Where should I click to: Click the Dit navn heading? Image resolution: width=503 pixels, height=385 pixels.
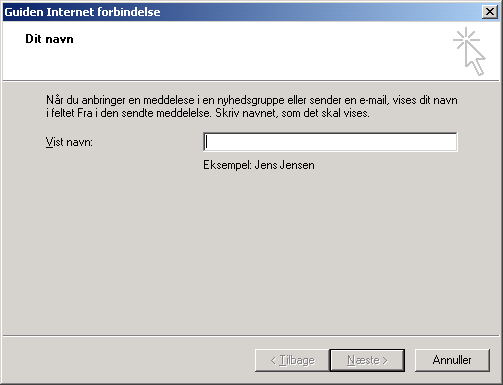[x=49, y=39]
